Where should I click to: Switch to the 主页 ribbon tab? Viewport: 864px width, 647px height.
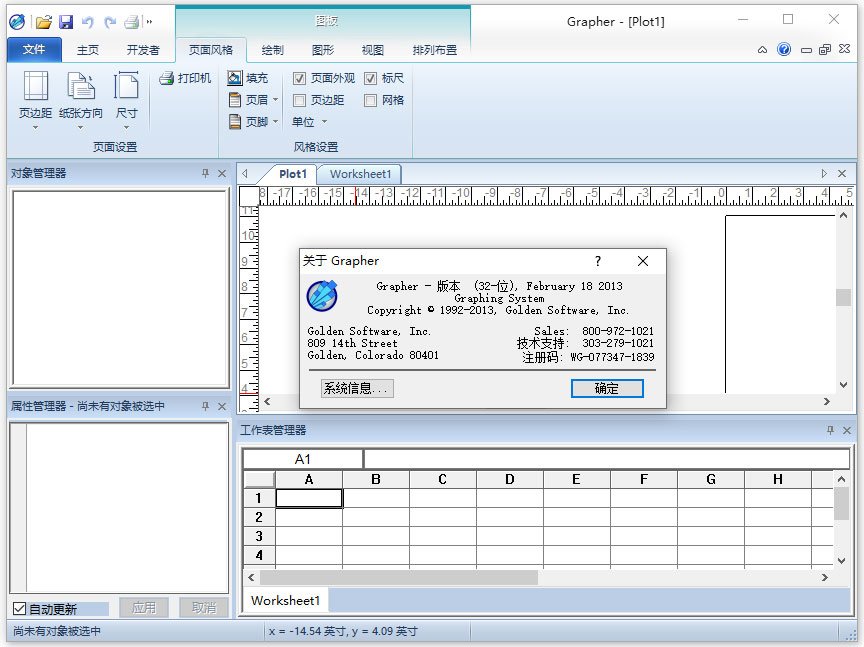click(x=88, y=50)
